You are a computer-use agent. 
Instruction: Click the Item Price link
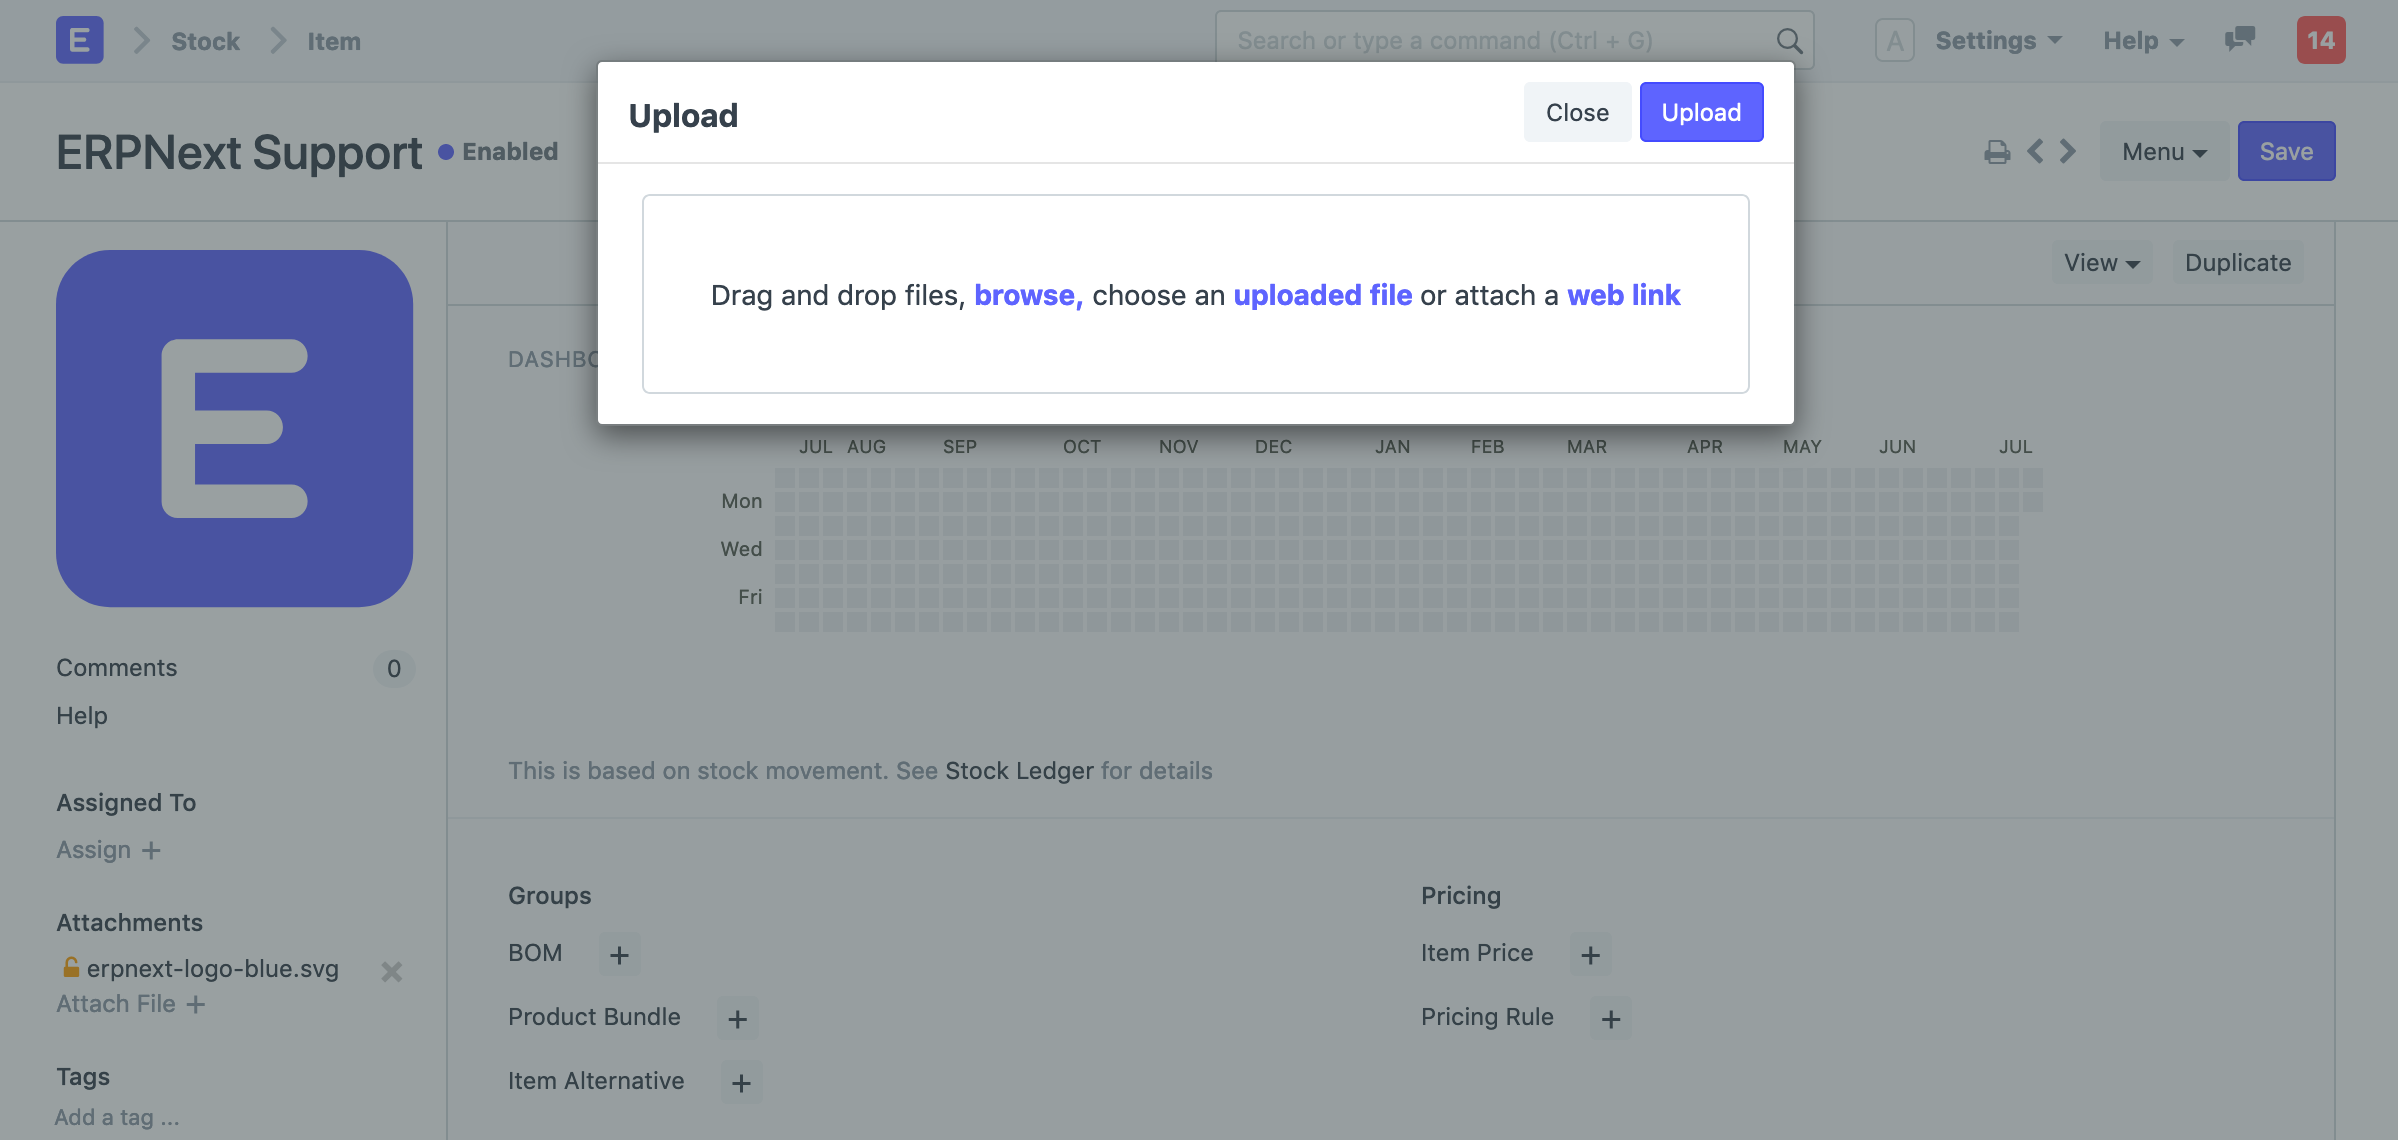pyautogui.click(x=1477, y=953)
